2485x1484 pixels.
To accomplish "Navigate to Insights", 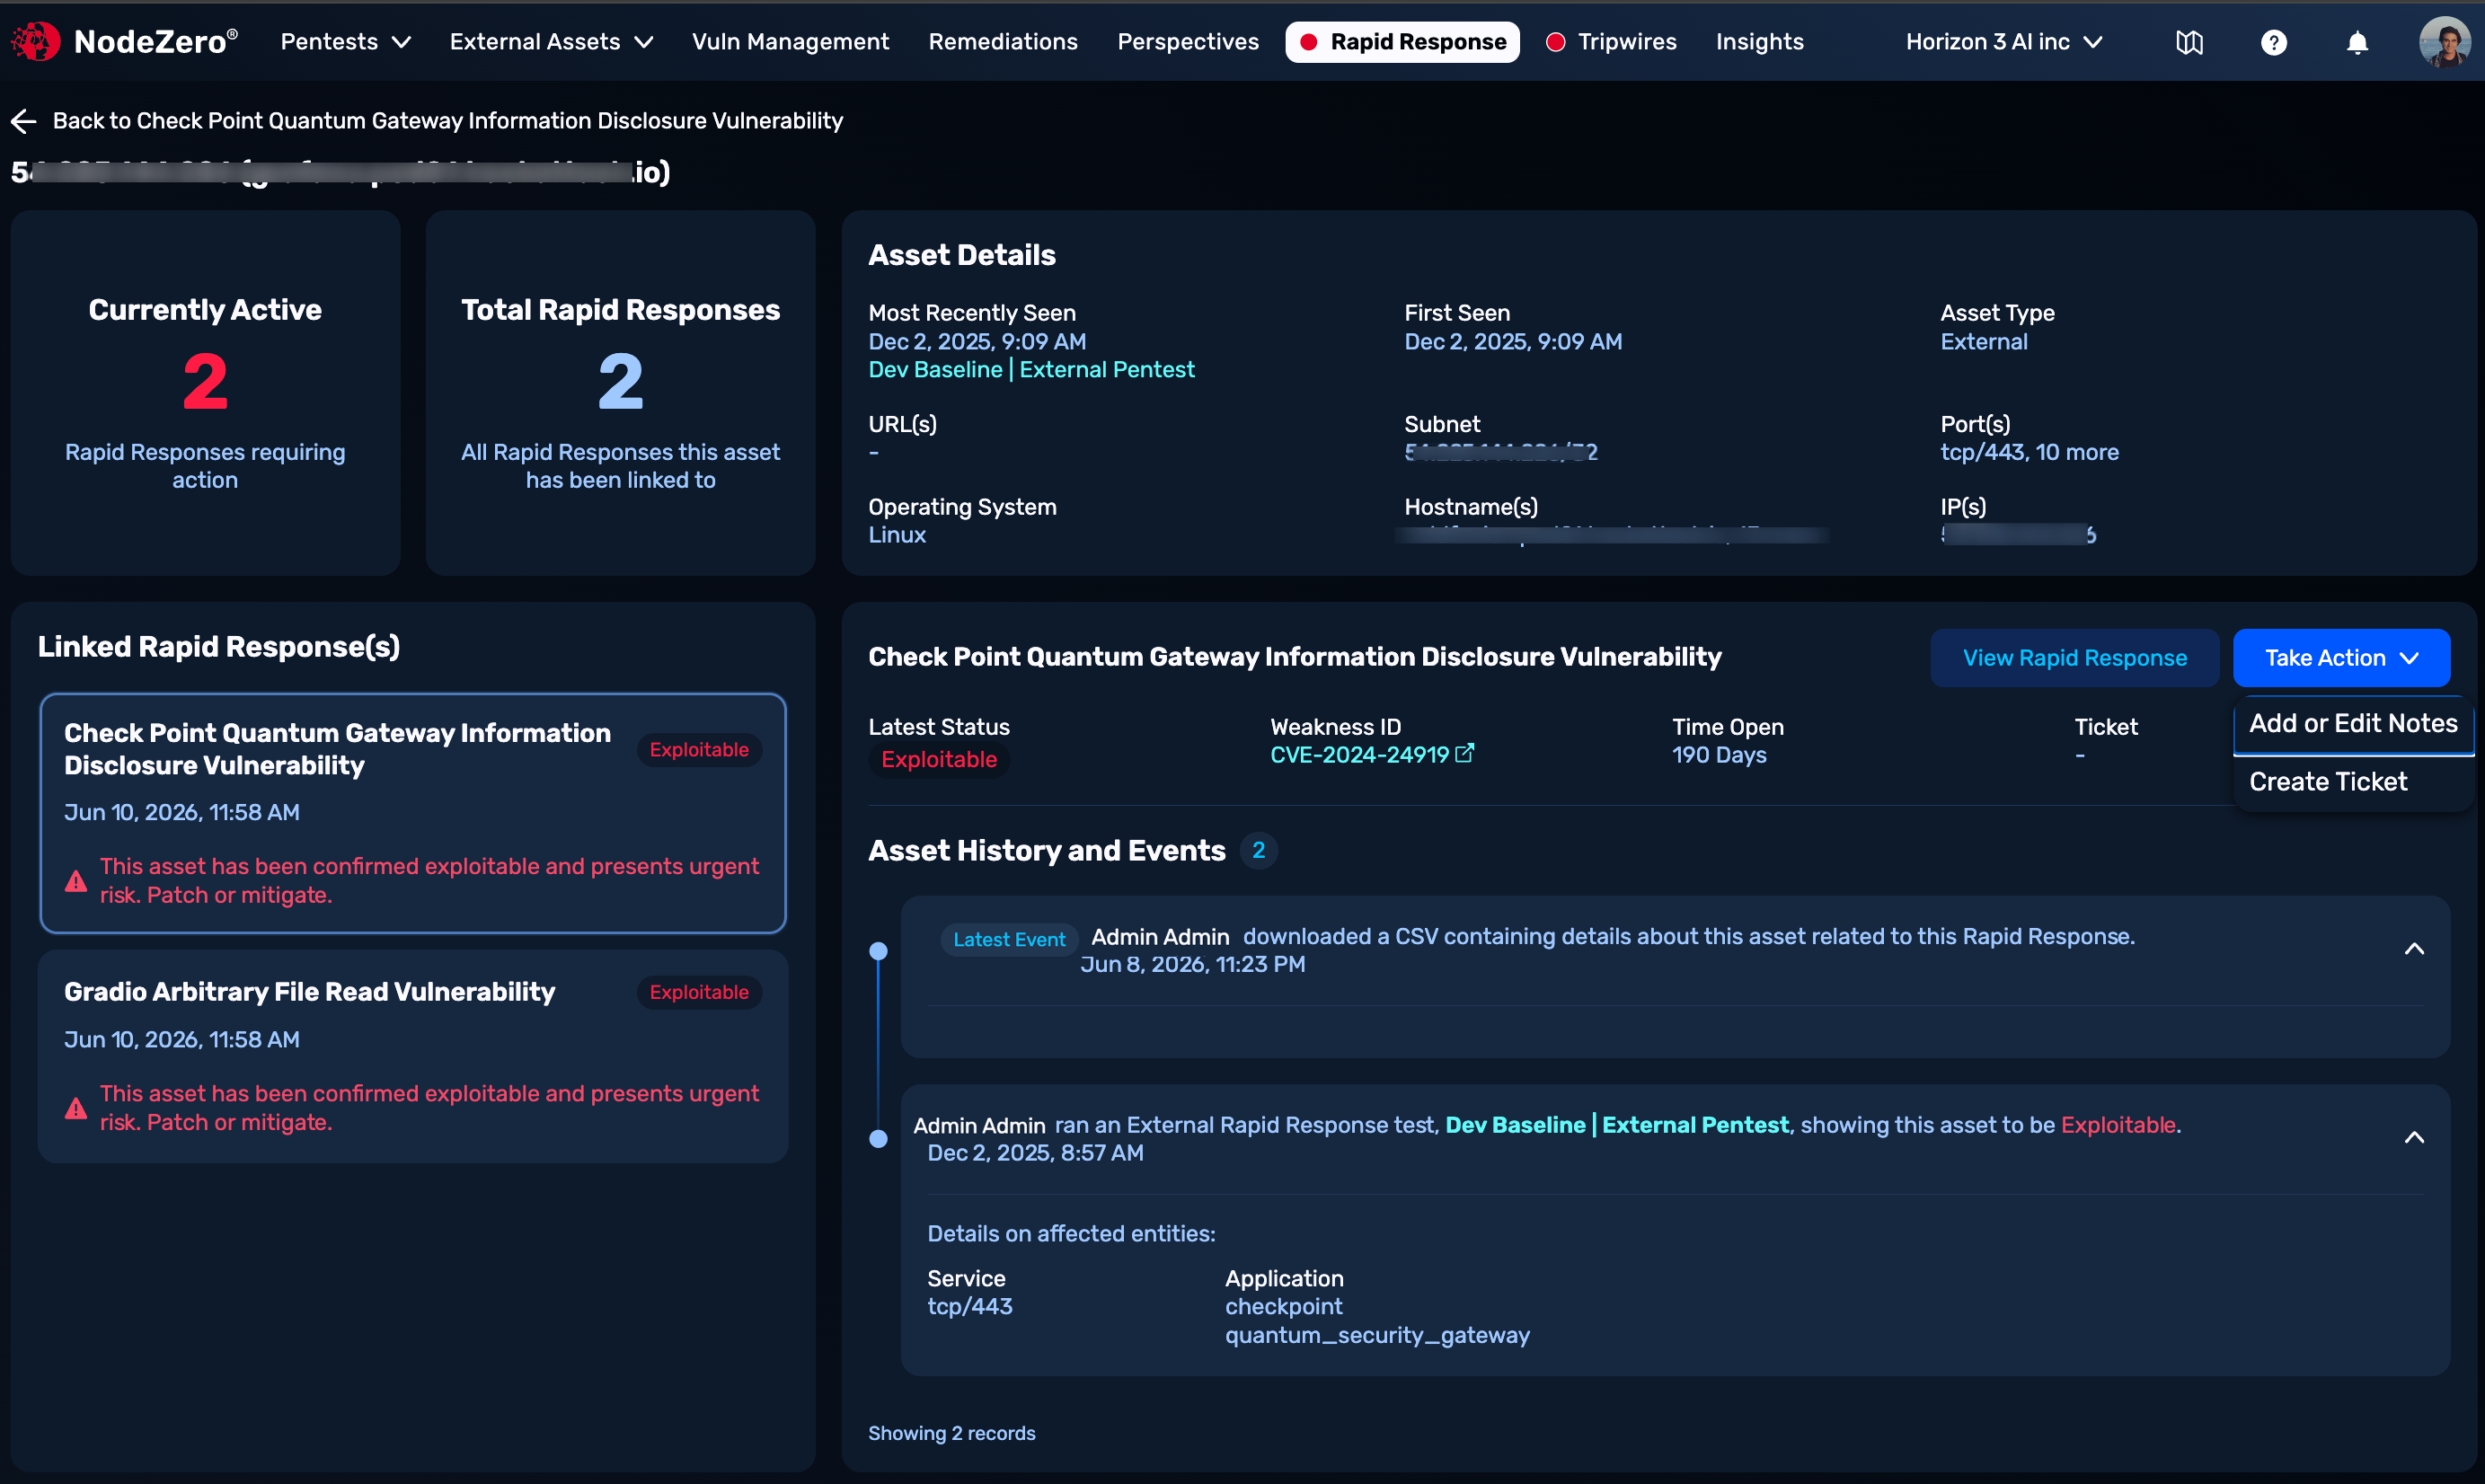I will click(x=1759, y=42).
